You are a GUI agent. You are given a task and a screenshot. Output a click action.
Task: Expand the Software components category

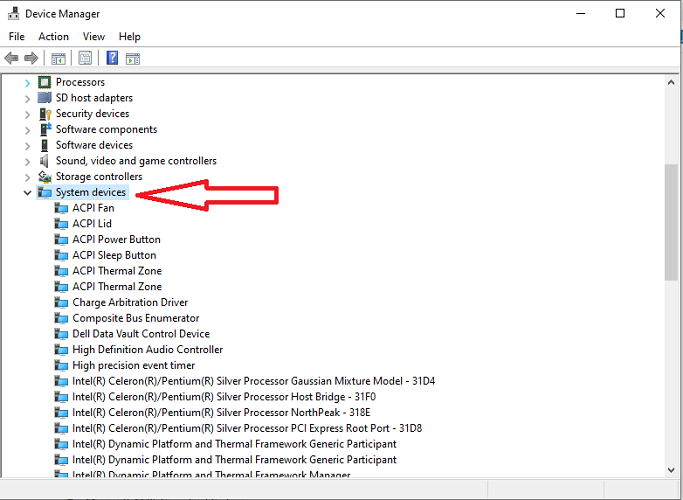coord(27,130)
